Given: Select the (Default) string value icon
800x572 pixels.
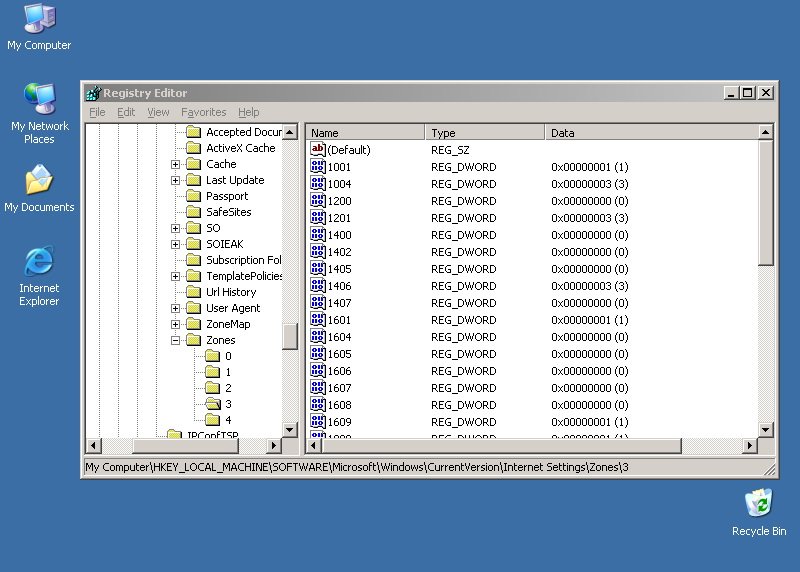Looking at the screenshot, I should pos(317,150).
